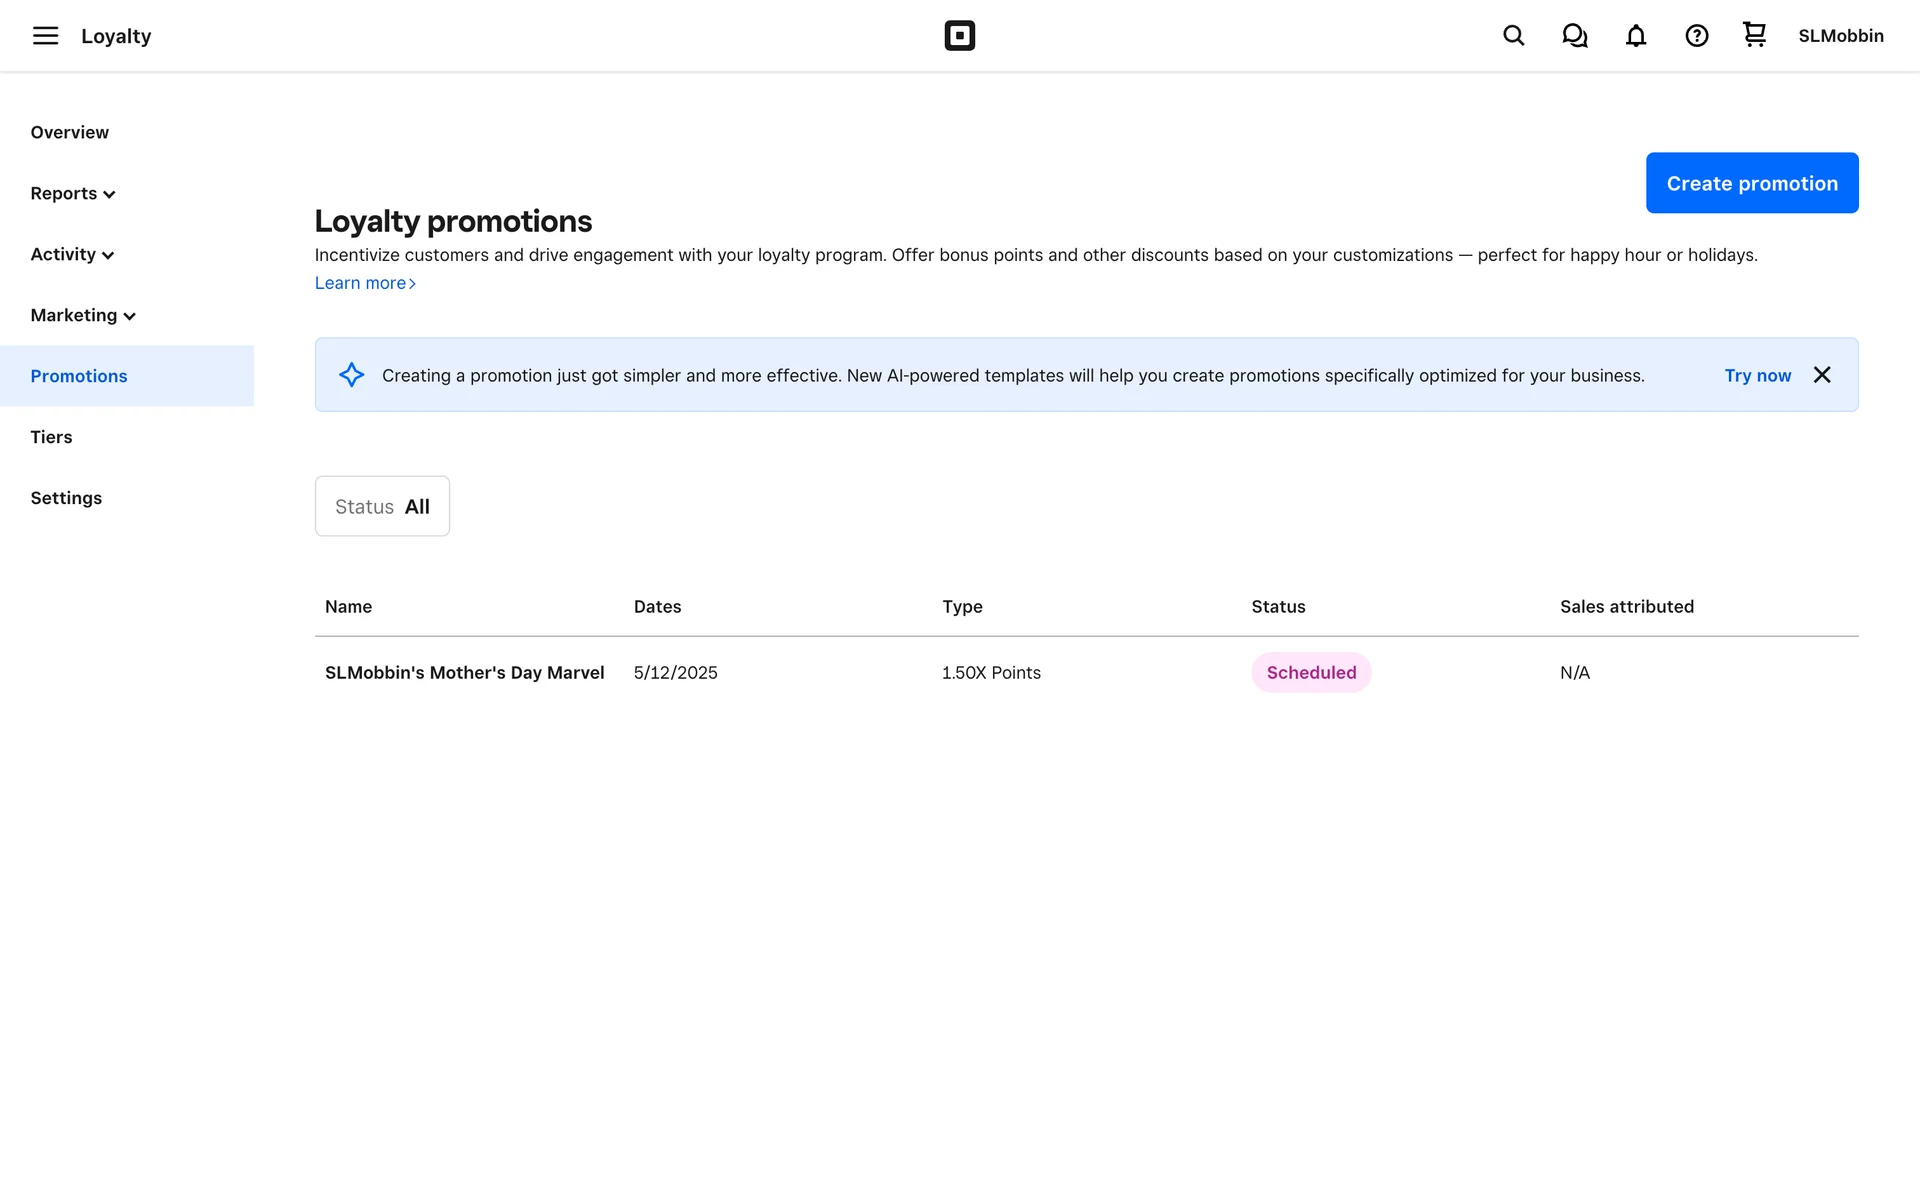Open SLMobbin's Mother's Day Marvel promotion
This screenshot has height=1200, width=1920.
click(x=464, y=673)
